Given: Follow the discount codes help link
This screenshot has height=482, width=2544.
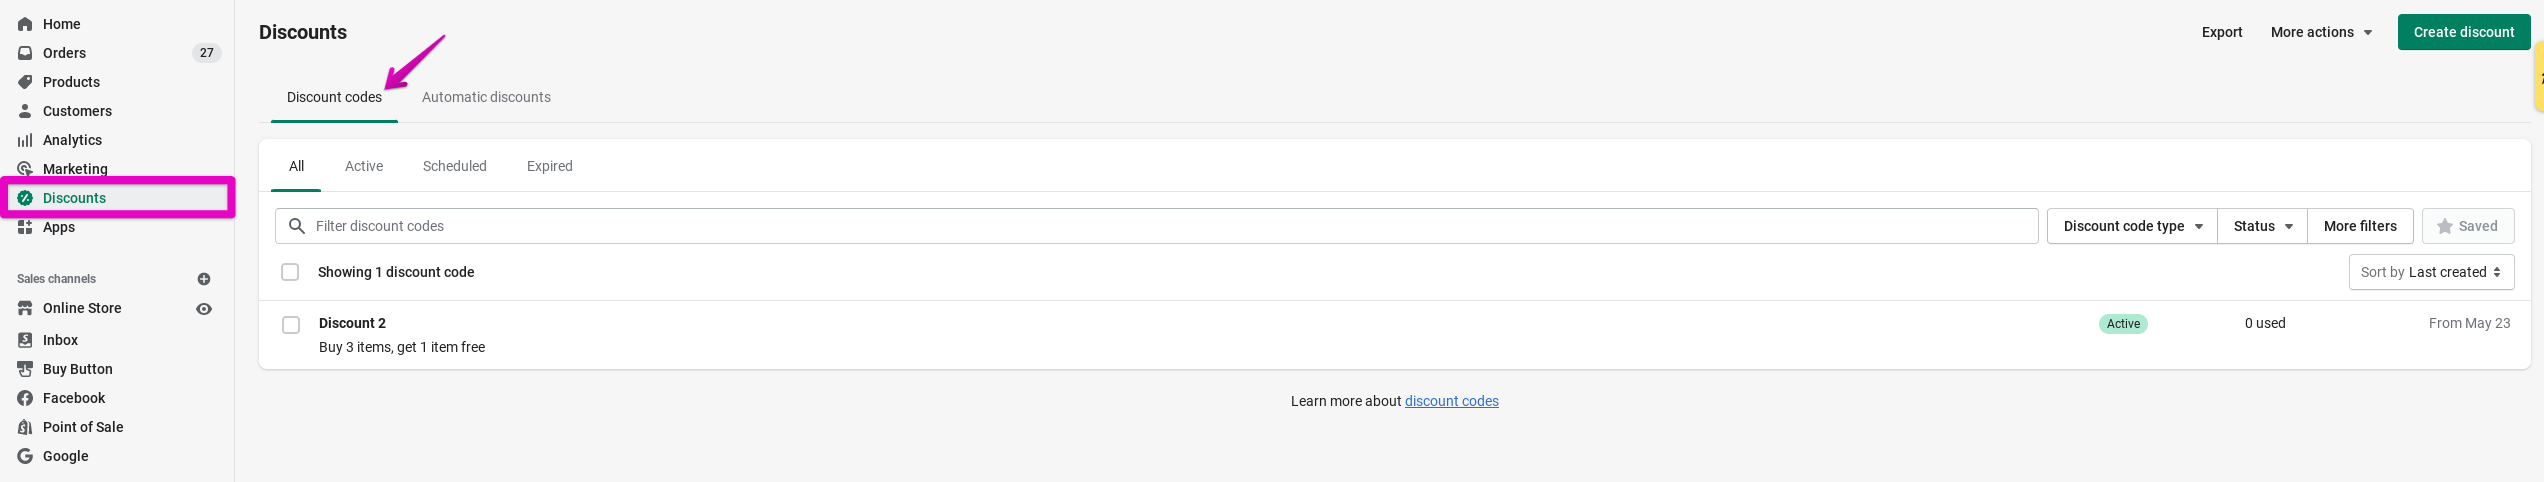Looking at the screenshot, I should click(1451, 401).
